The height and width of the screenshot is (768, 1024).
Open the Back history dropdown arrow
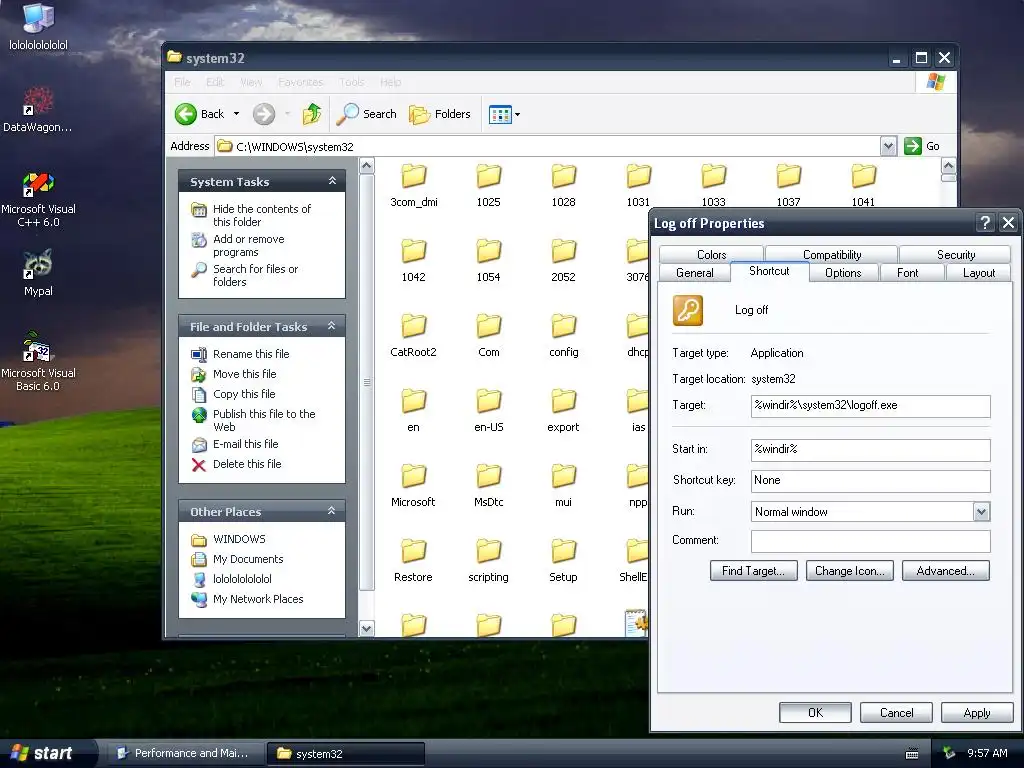tap(236, 114)
